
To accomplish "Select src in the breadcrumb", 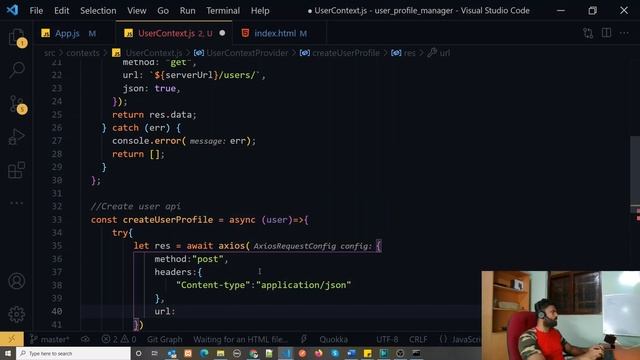I will (49, 53).
